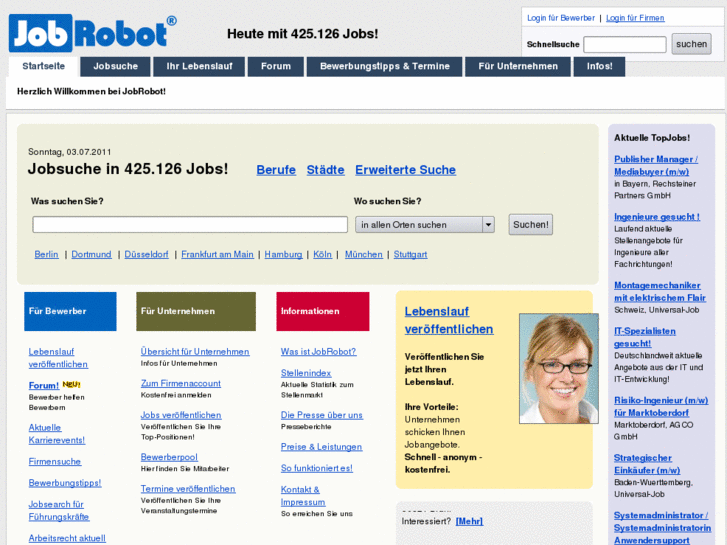Open Jobsearch für Führungskräfte link
This screenshot has height=545, width=727.
(58, 510)
